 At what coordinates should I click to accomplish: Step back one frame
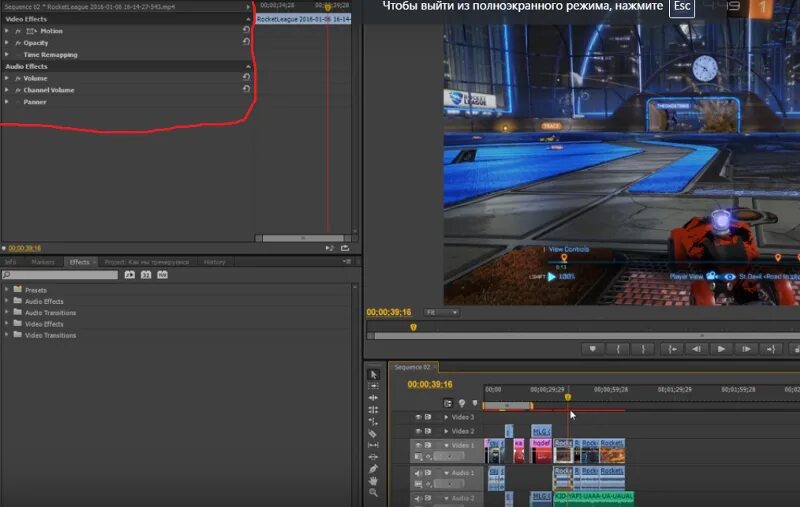coord(696,349)
